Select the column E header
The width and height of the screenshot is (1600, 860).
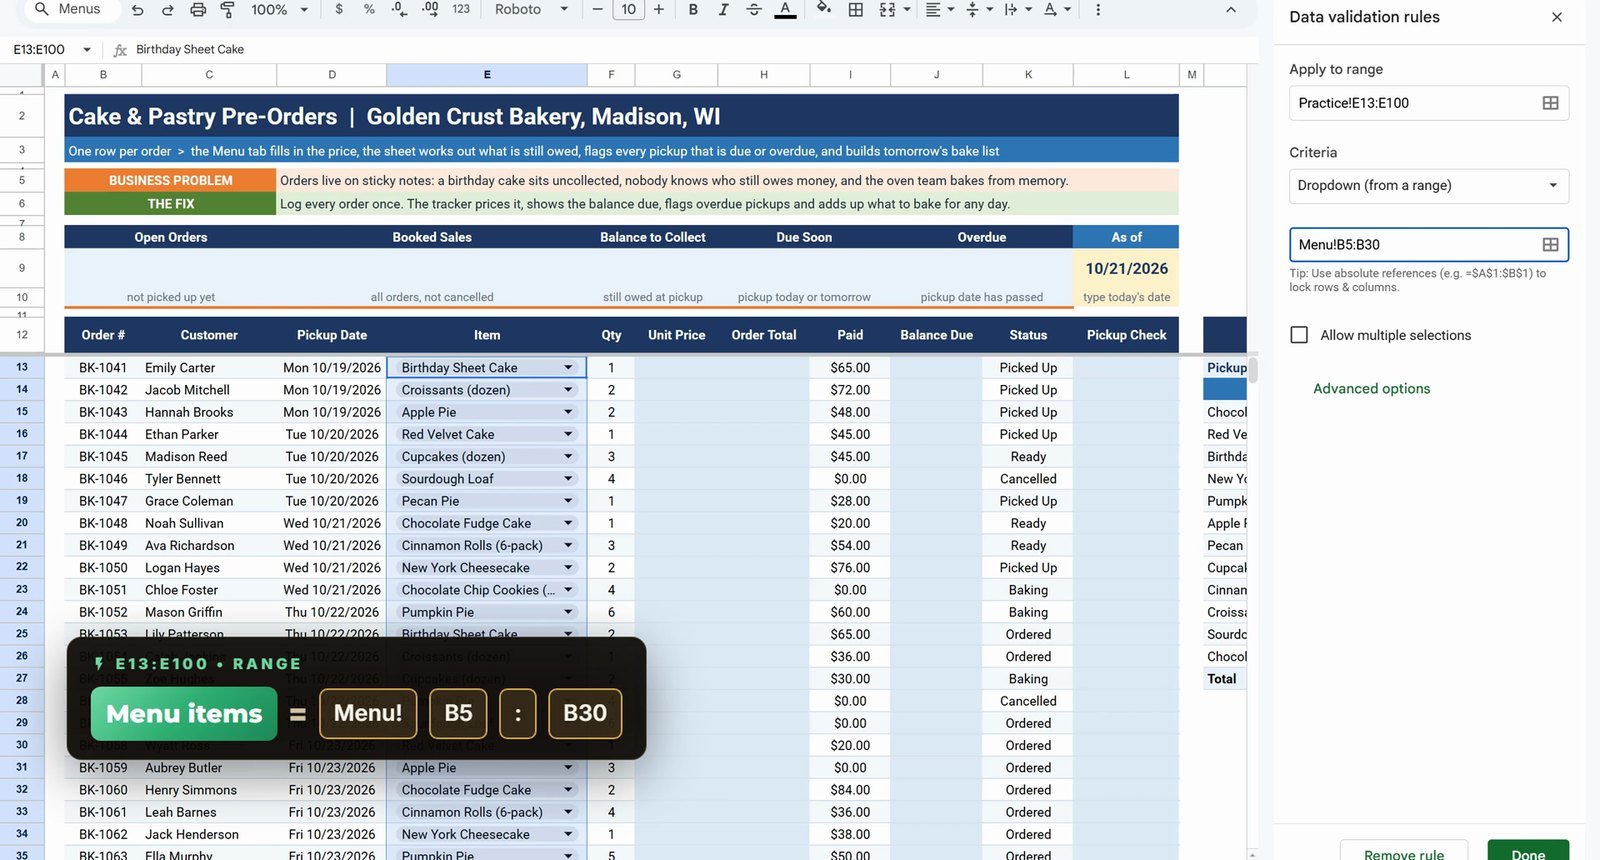point(487,75)
